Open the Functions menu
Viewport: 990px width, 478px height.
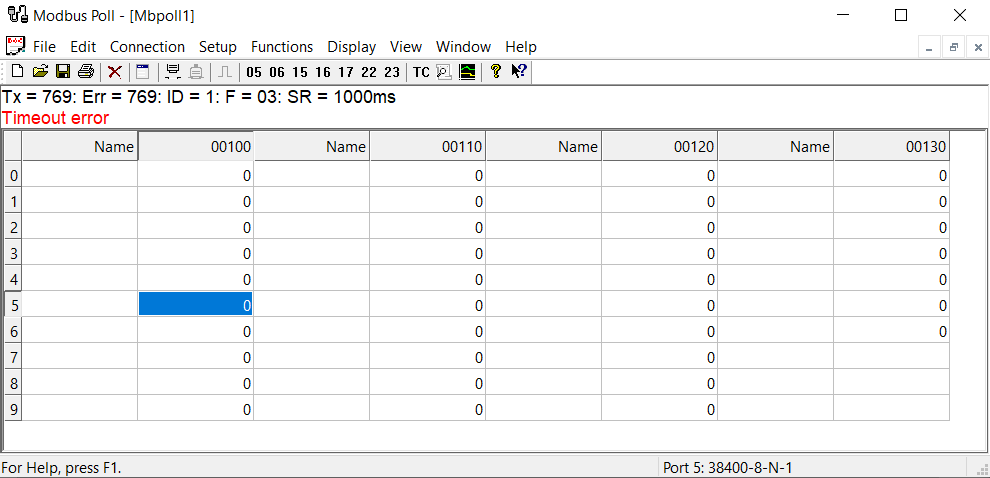(282, 47)
